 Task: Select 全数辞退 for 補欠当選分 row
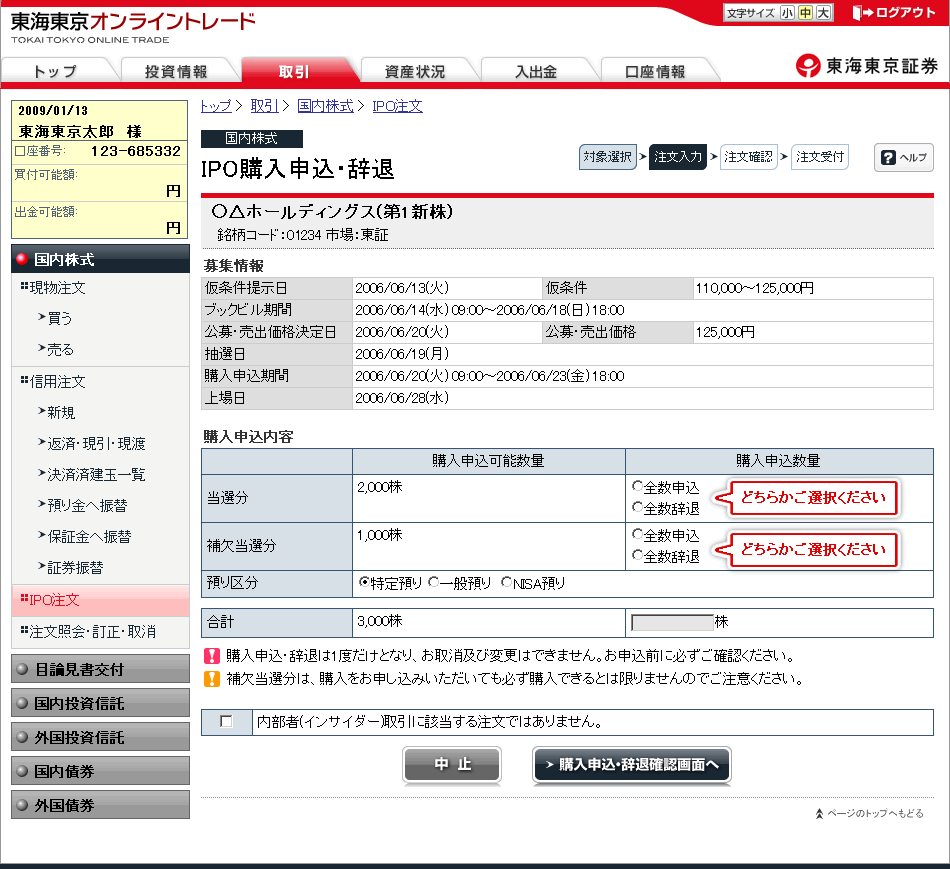click(x=637, y=555)
